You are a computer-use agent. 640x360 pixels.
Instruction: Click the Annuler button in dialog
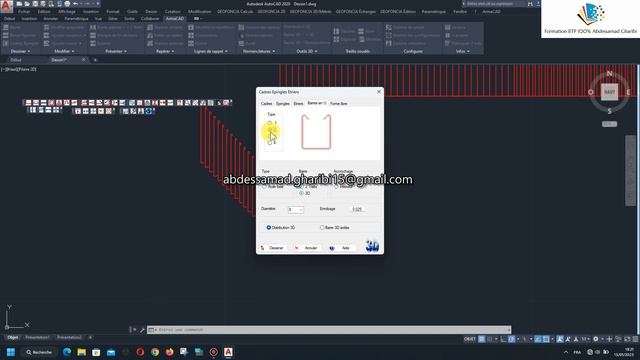pos(307,248)
